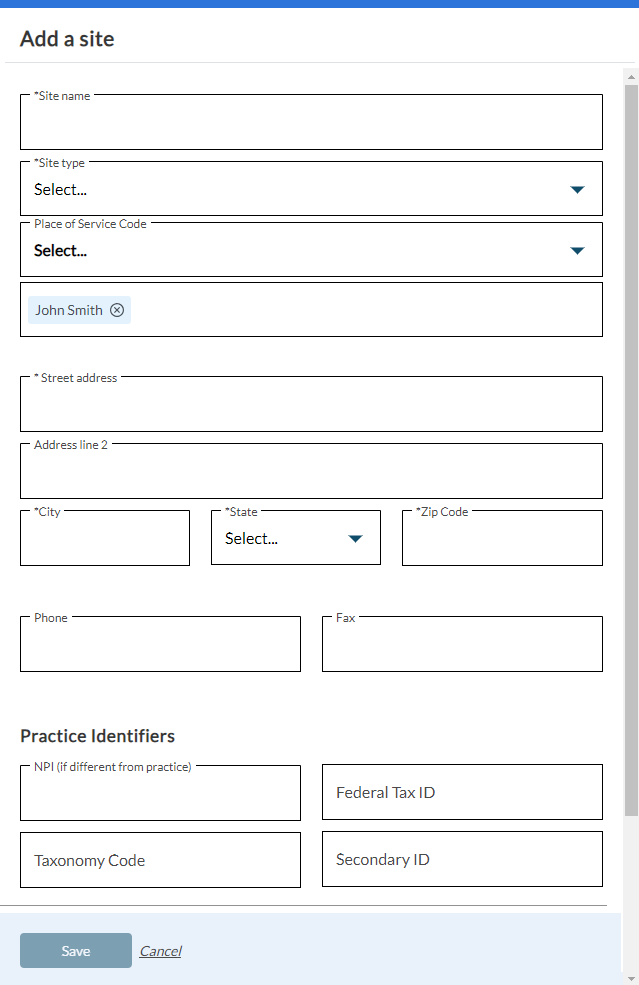639x985 pixels.
Task: Click into the Street address field
Action: (311, 406)
